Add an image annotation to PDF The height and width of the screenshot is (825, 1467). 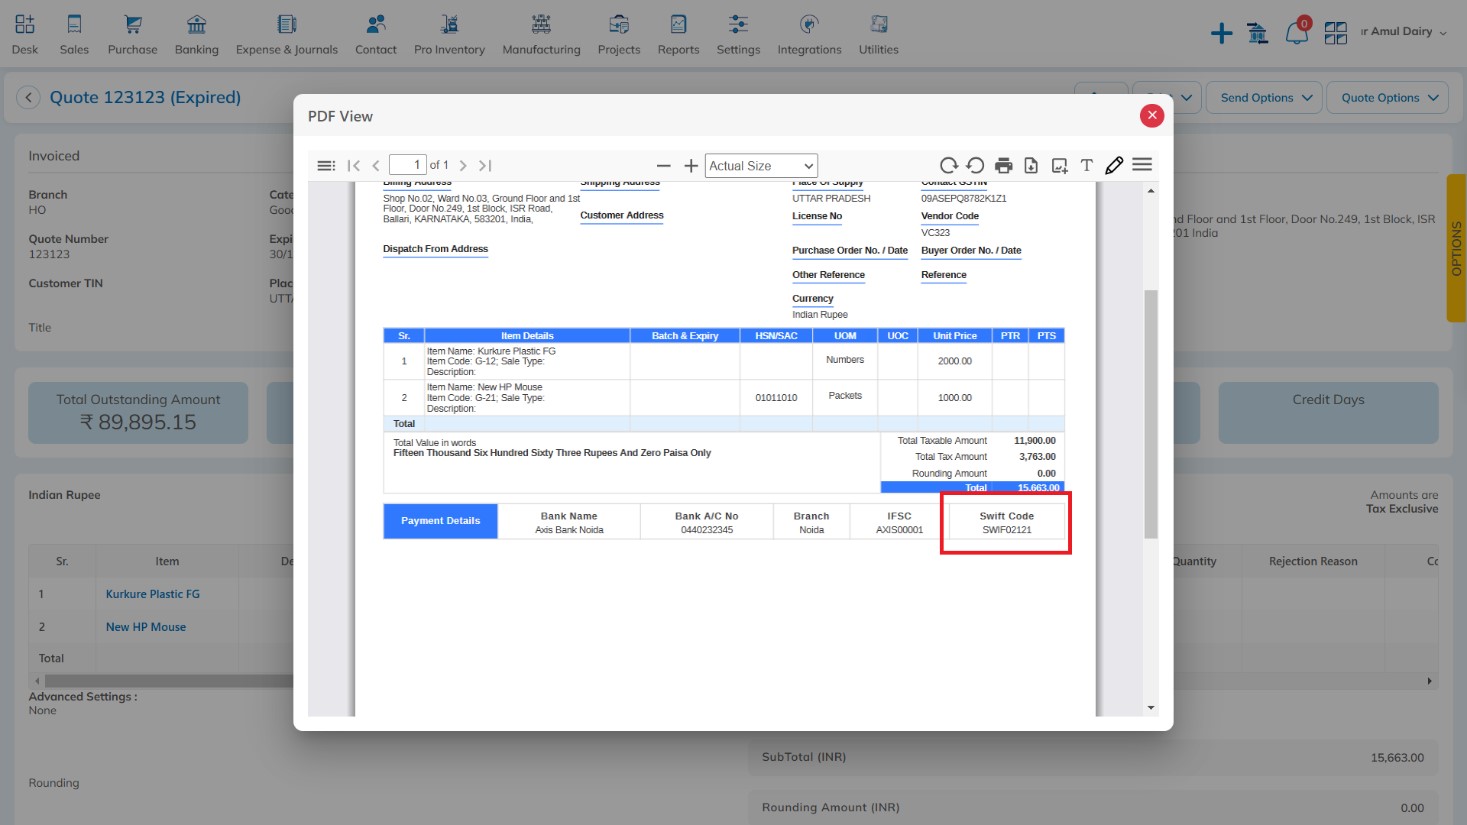(1059, 165)
